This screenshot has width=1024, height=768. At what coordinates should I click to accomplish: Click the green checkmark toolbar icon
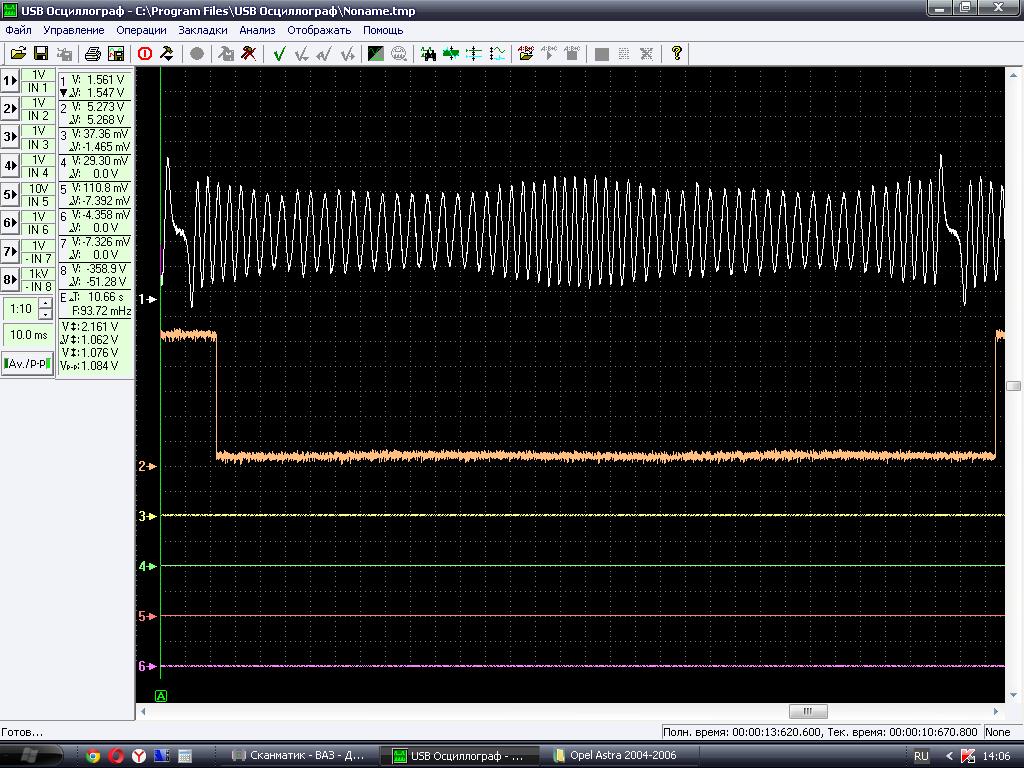(280, 54)
